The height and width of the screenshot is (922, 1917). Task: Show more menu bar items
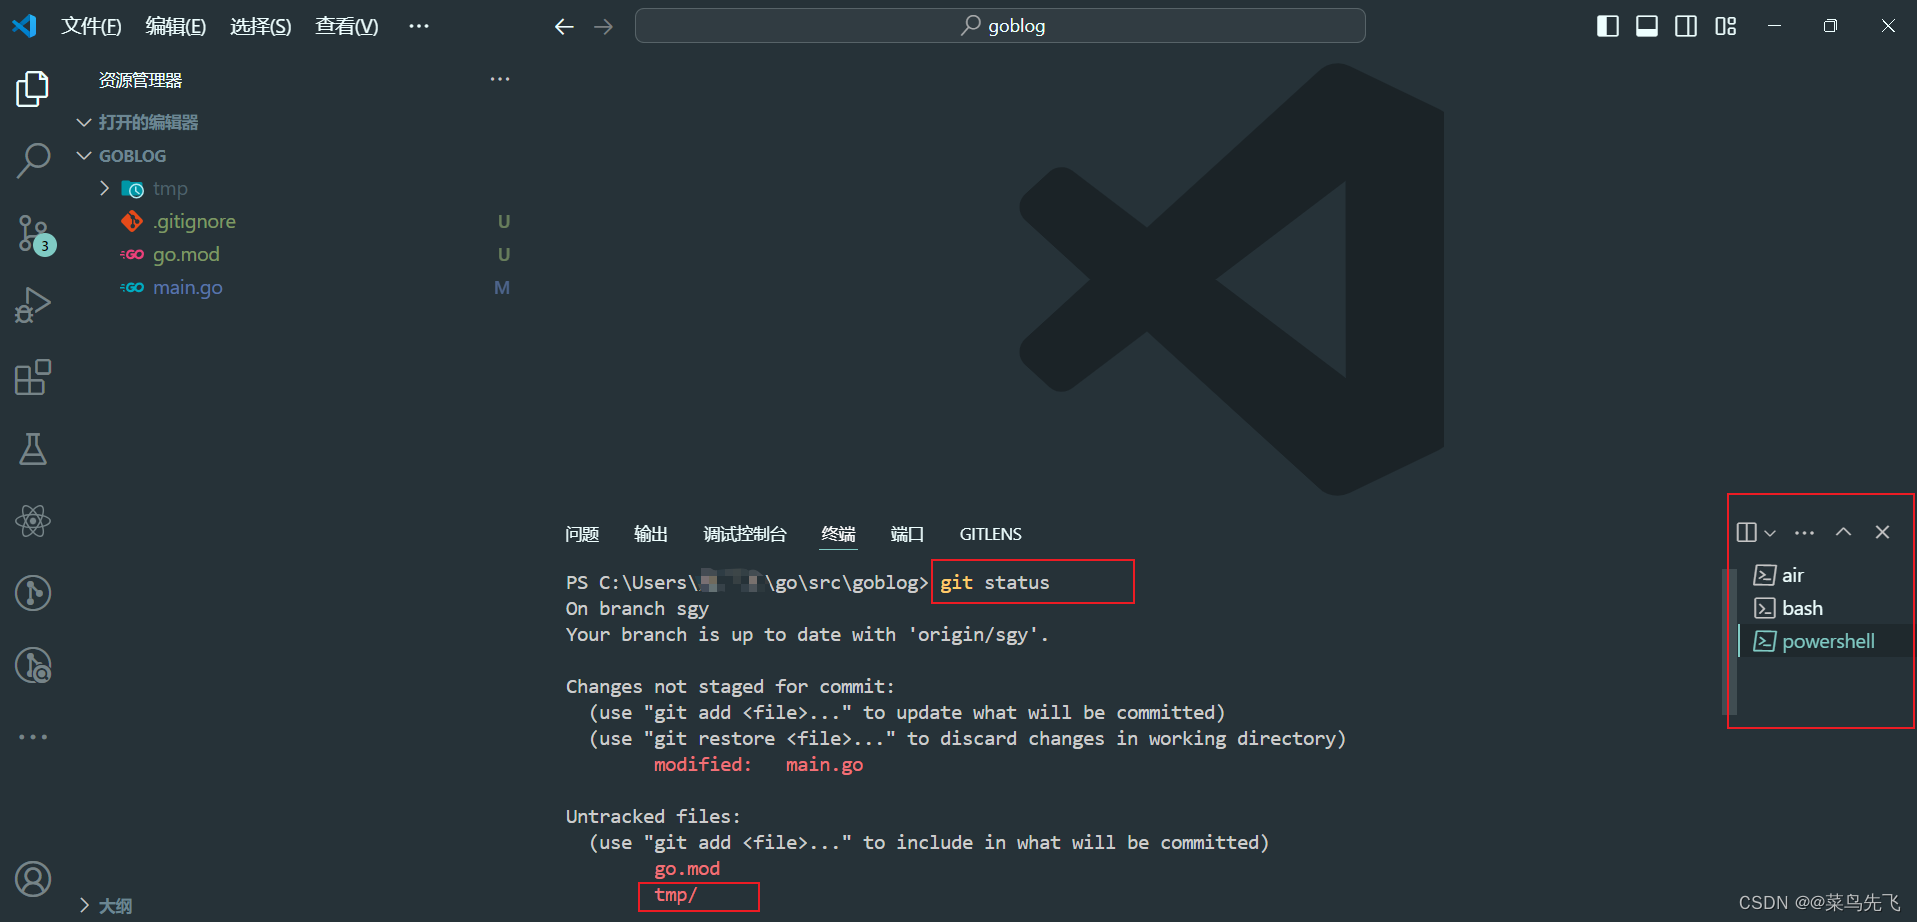pos(419,26)
